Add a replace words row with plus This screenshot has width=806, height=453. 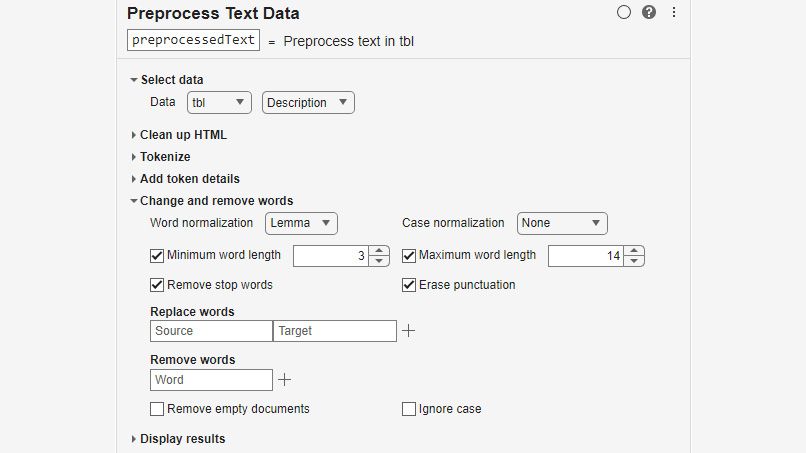(x=408, y=330)
